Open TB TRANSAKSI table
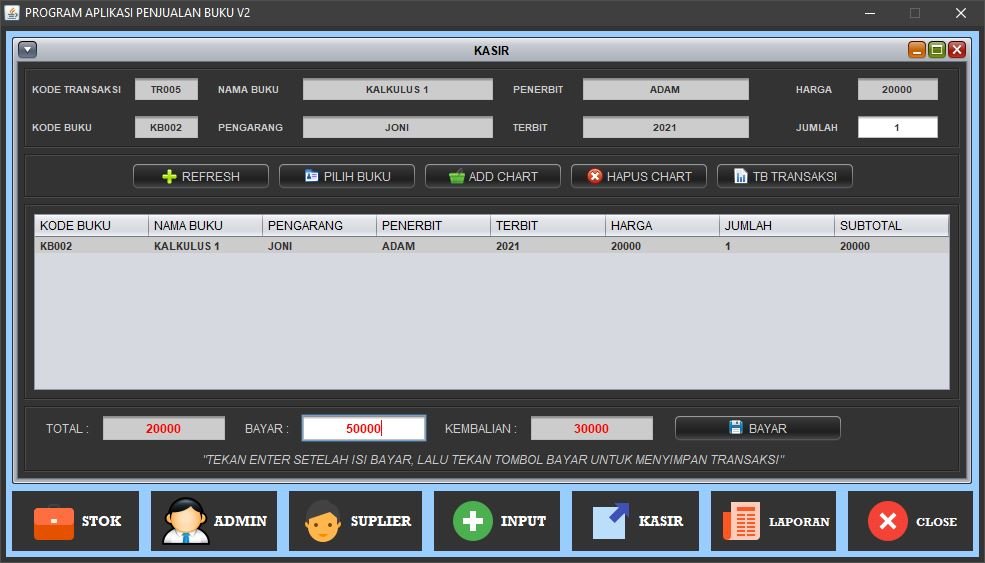The image size is (985, 563). pos(785,176)
